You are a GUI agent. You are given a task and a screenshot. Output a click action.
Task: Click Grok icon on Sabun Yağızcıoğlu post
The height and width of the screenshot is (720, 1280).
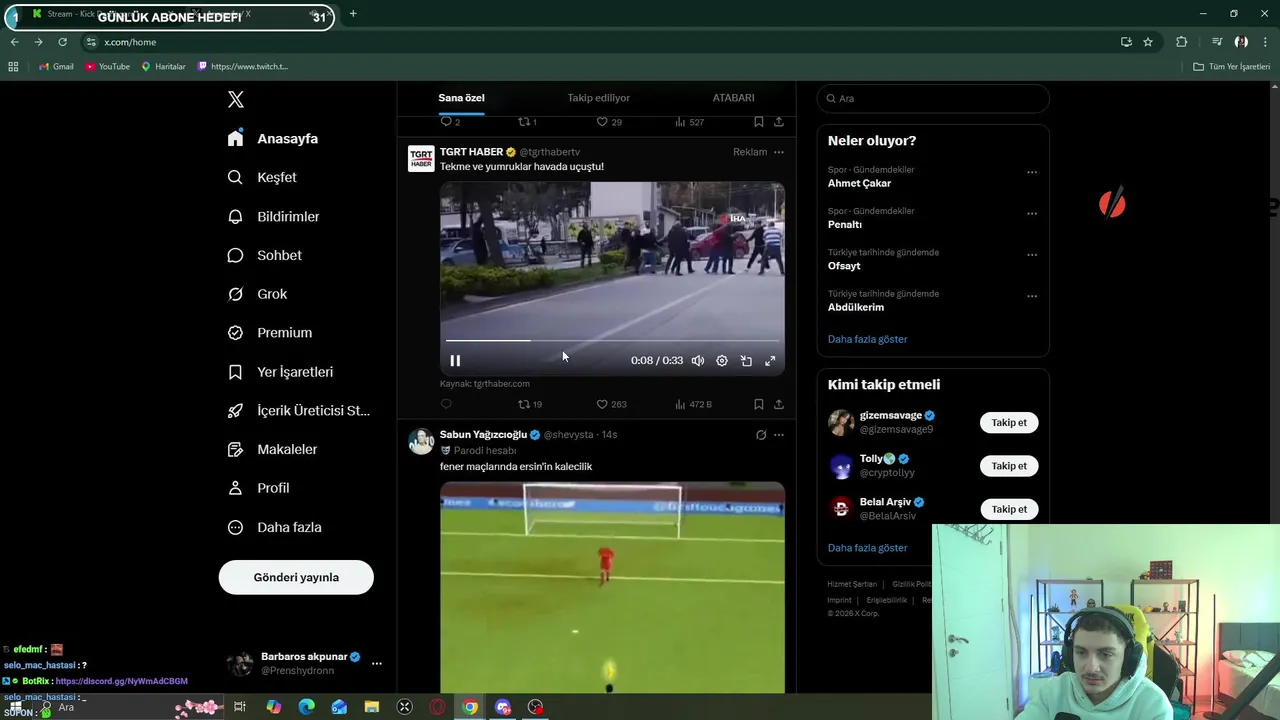point(761,435)
